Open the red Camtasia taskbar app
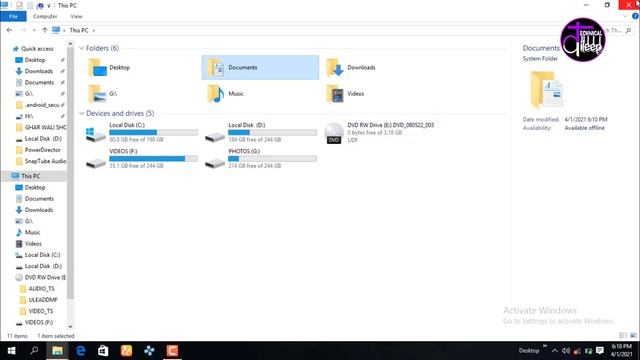640x360 pixels. pyautogui.click(x=172, y=351)
